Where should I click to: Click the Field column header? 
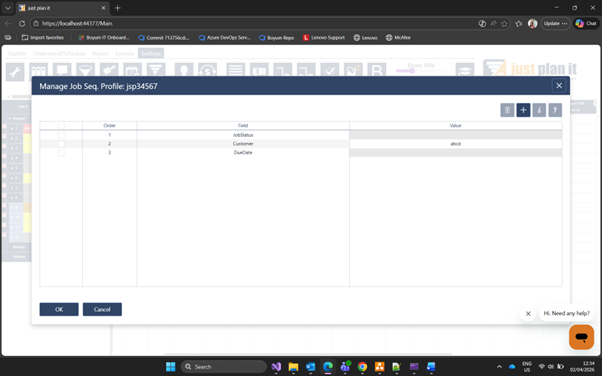243,126
